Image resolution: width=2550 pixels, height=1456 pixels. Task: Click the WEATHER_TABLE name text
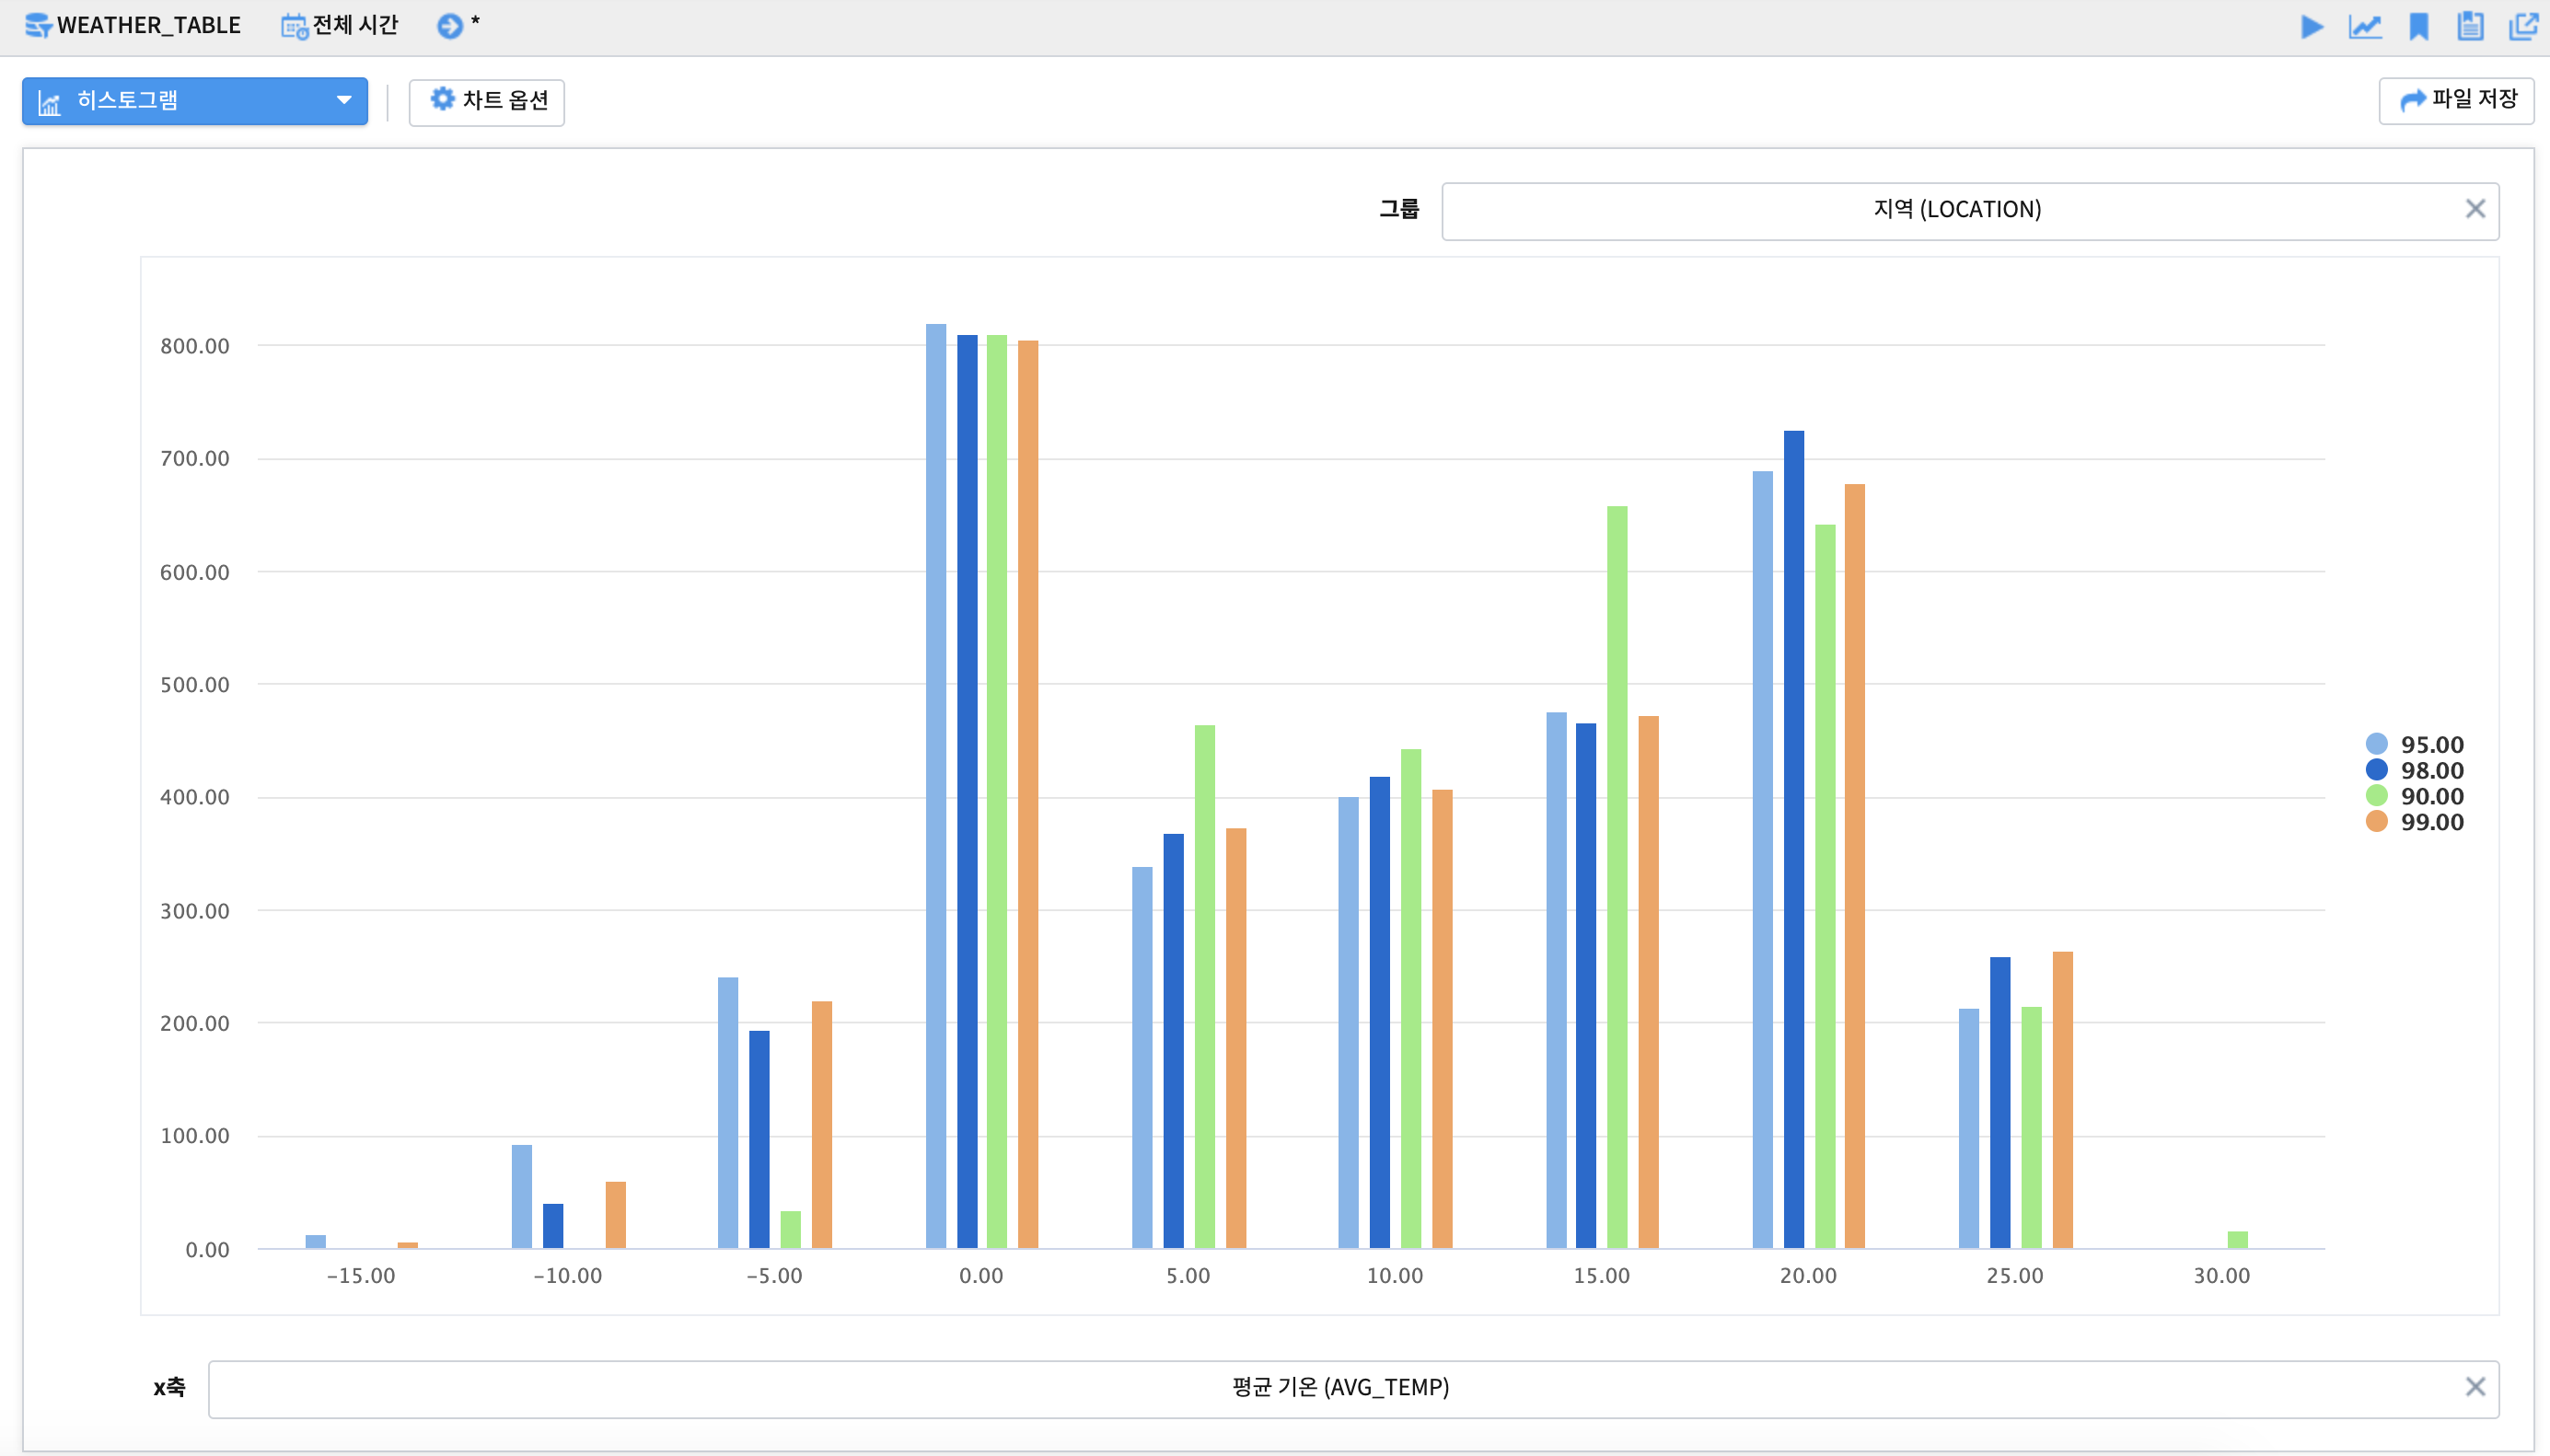(149, 26)
